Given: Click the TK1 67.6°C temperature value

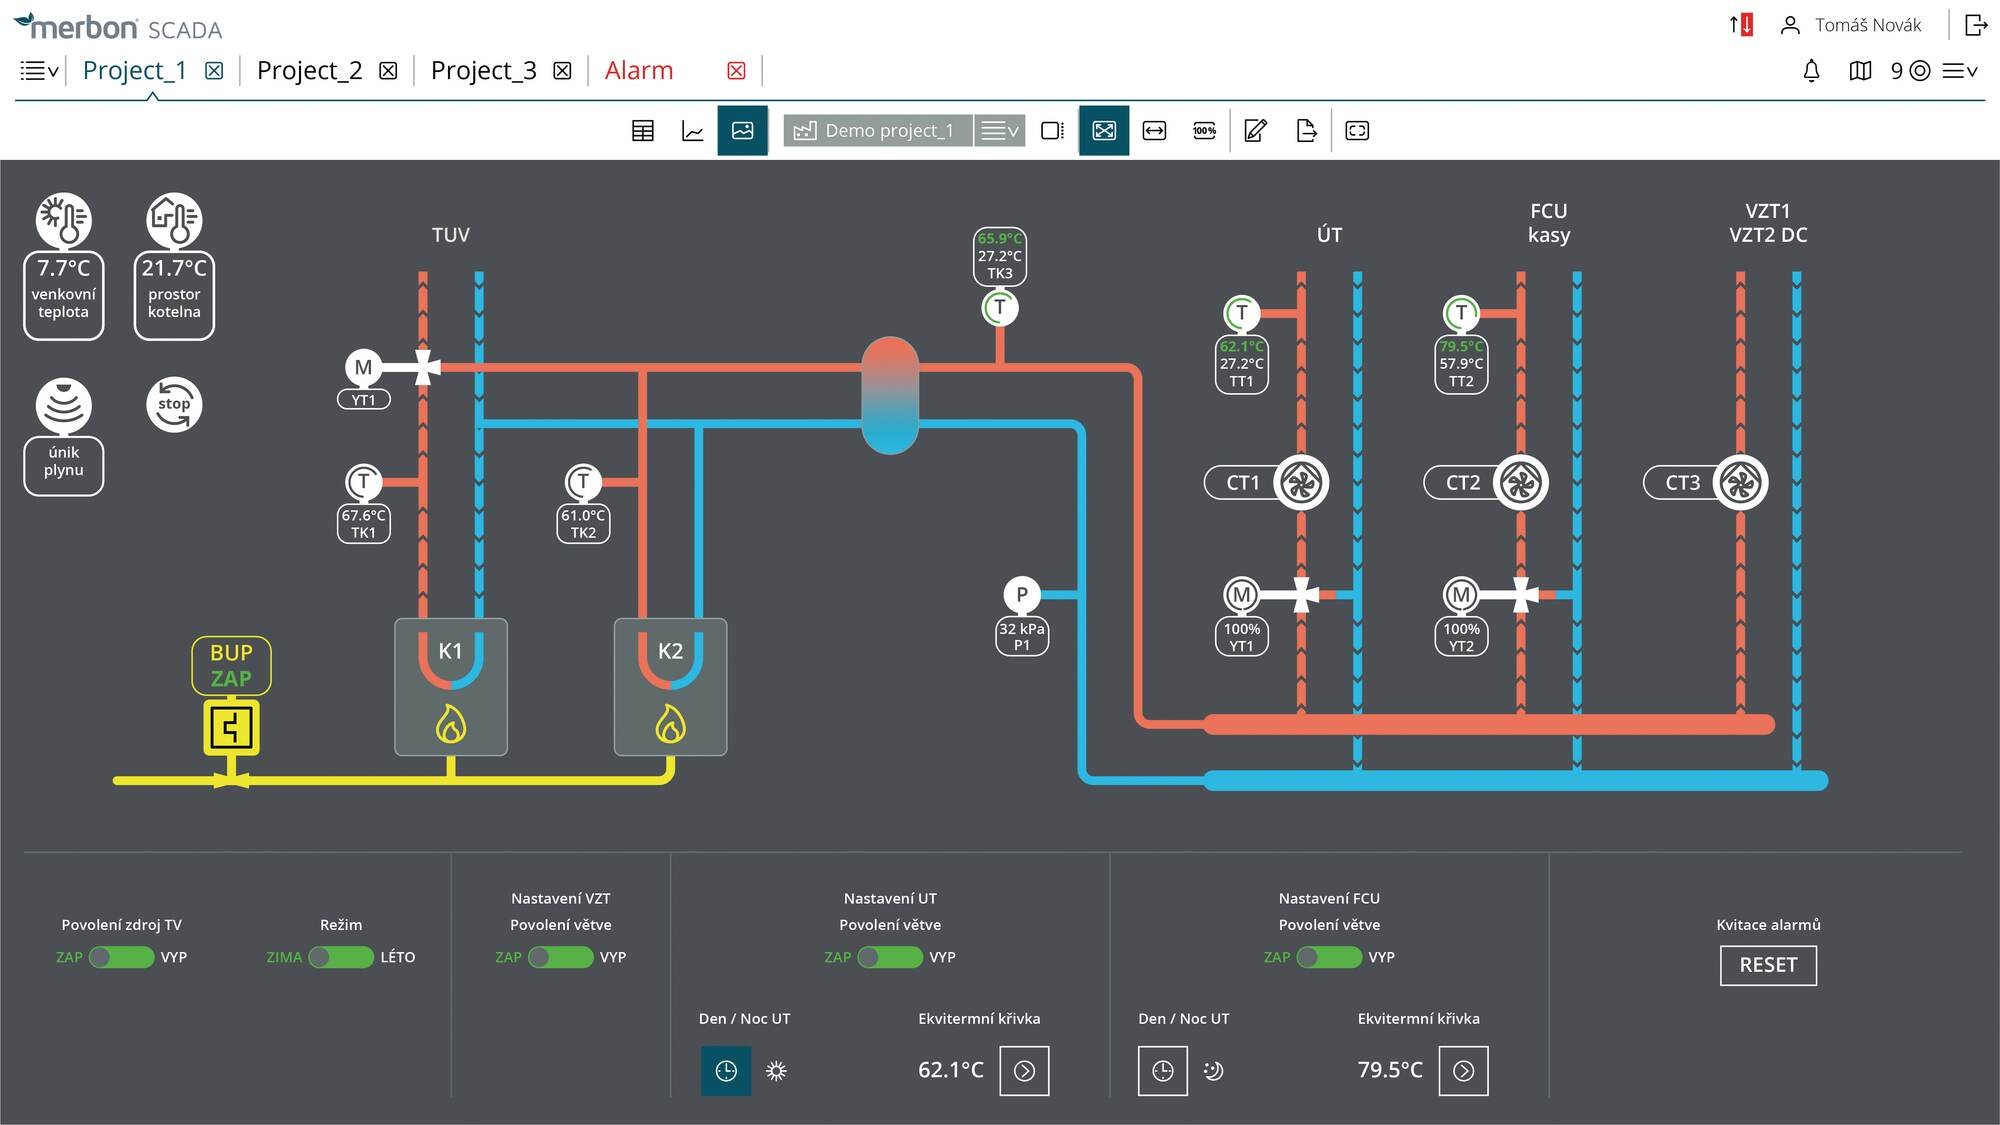Looking at the screenshot, I should tap(363, 524).
